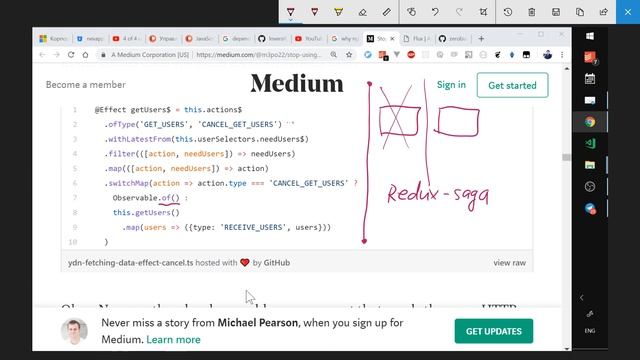Clear all ink with the trash icon

(531, 12)
